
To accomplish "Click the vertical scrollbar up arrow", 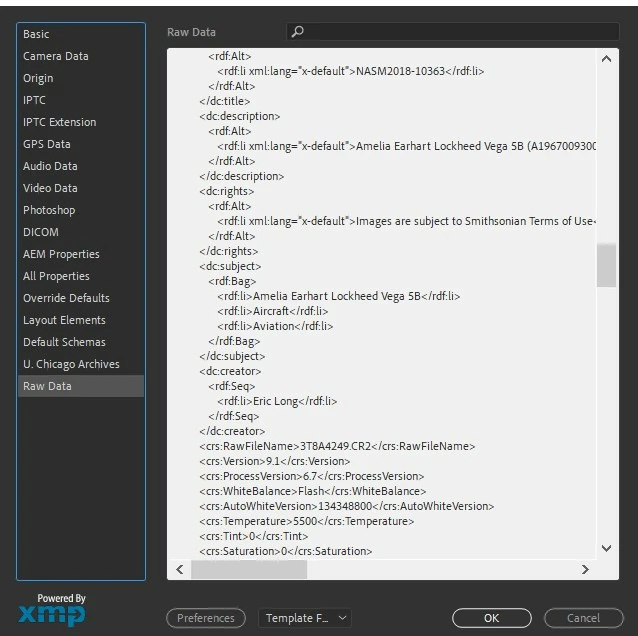I will coord(606,59).
